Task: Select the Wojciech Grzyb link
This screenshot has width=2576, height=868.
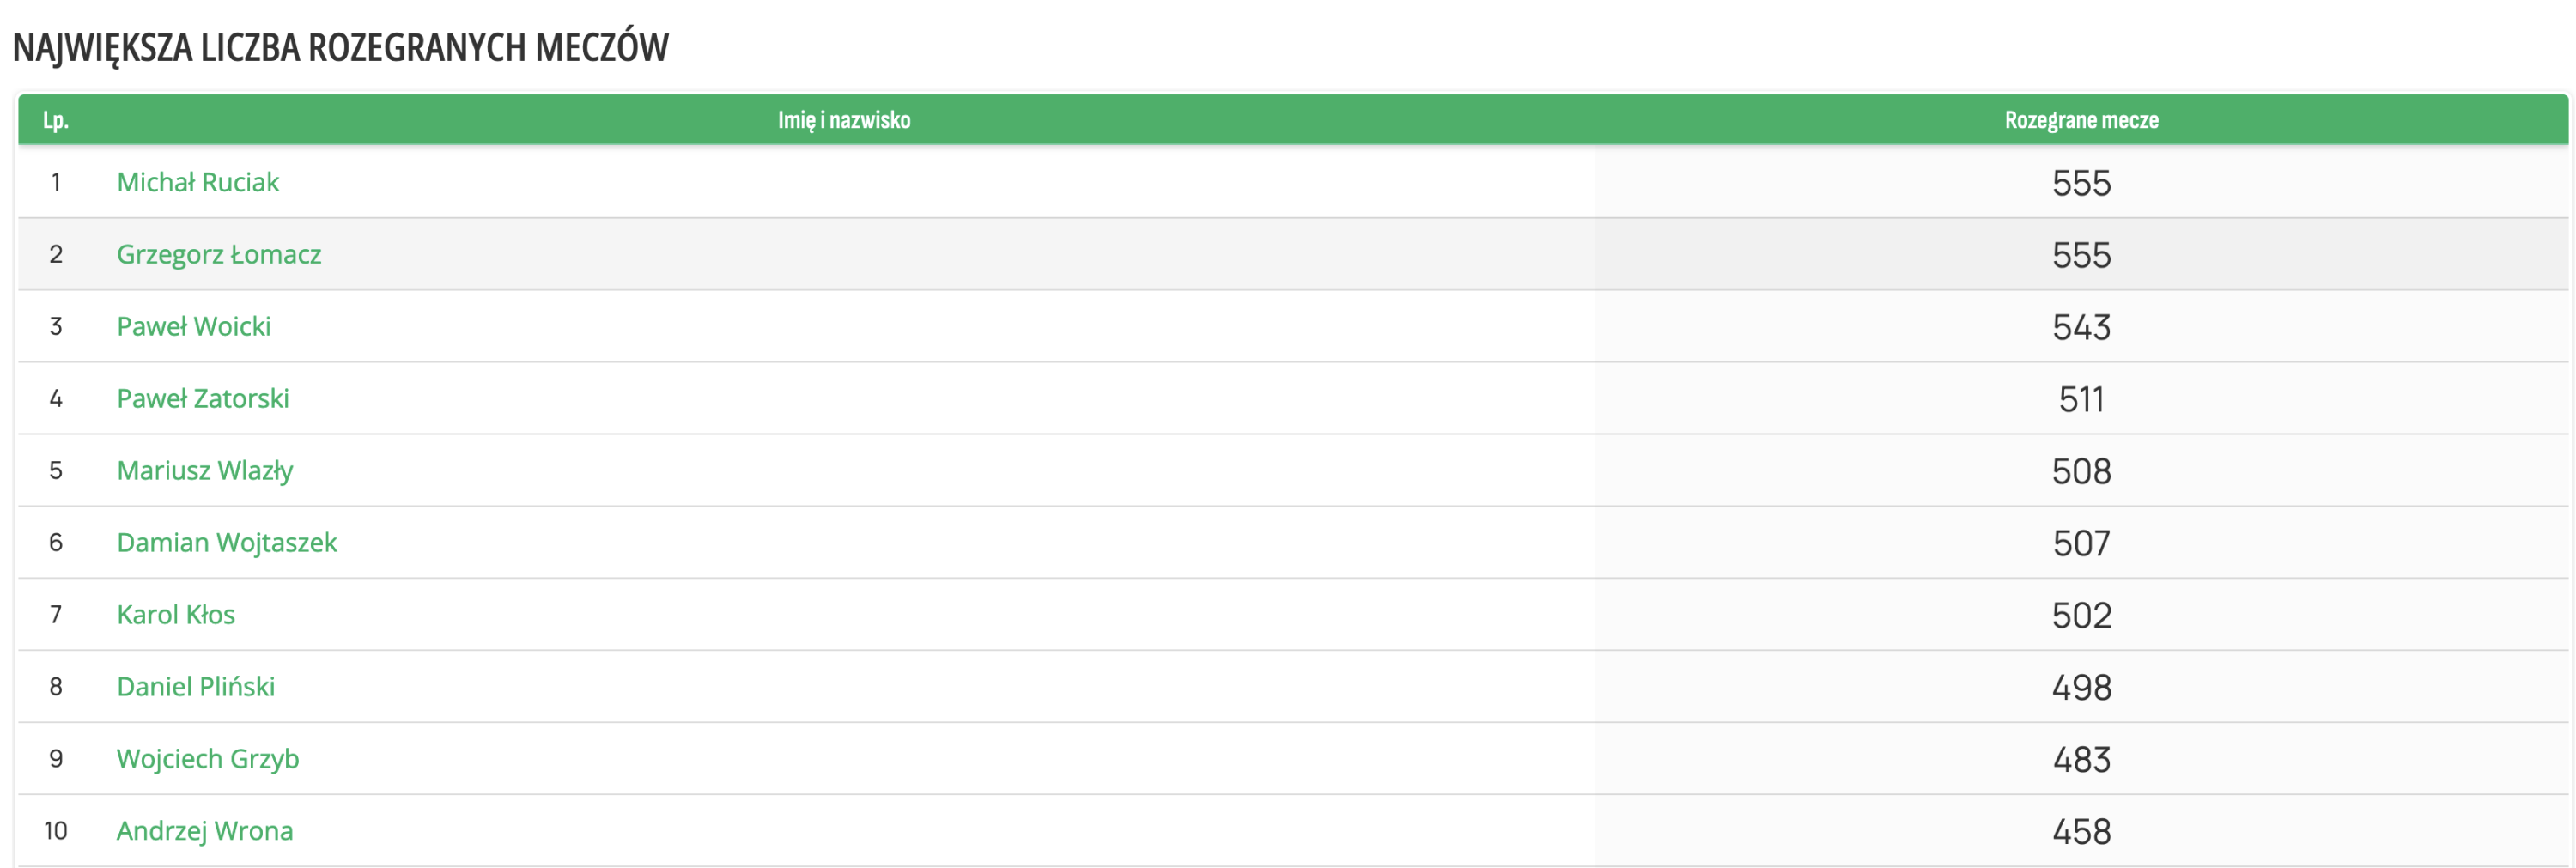Action: click(x=208, y=758)
